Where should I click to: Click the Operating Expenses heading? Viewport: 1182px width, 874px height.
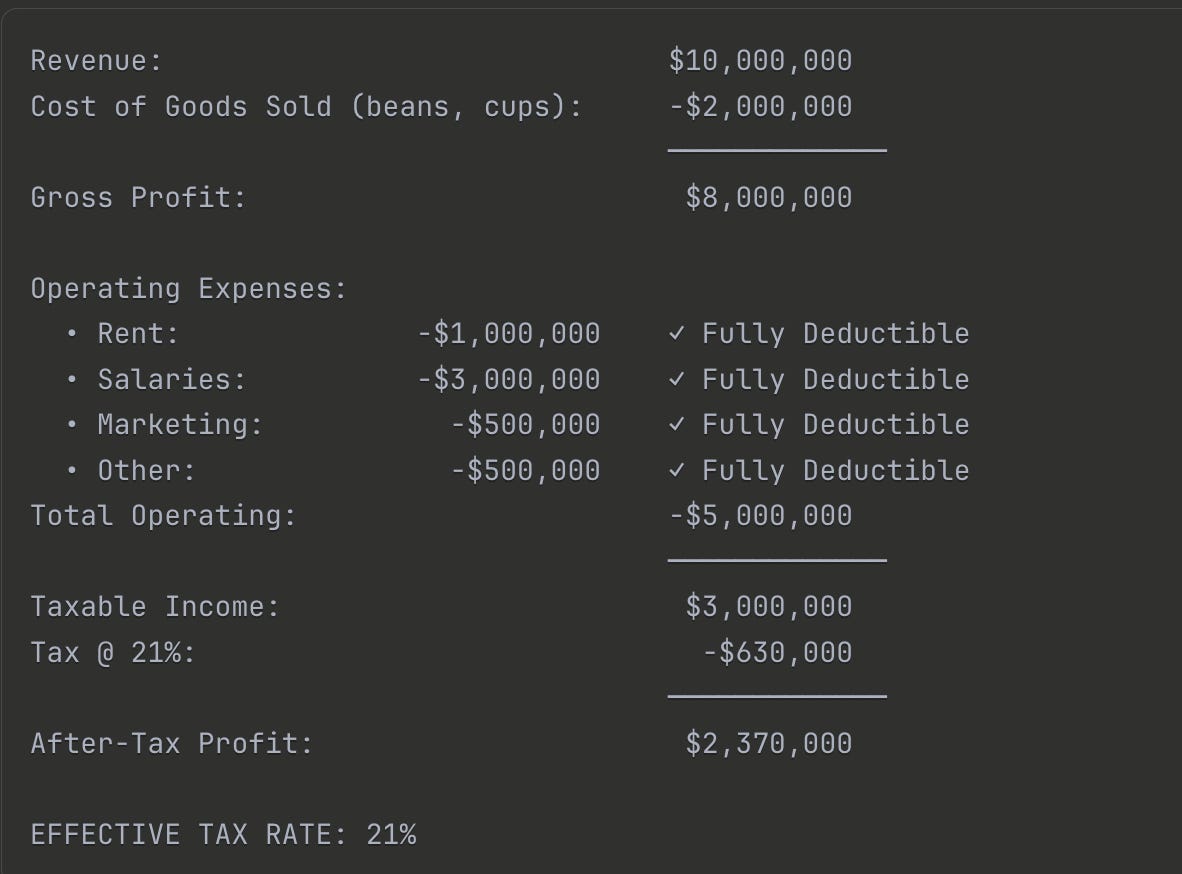pos(188,289)
